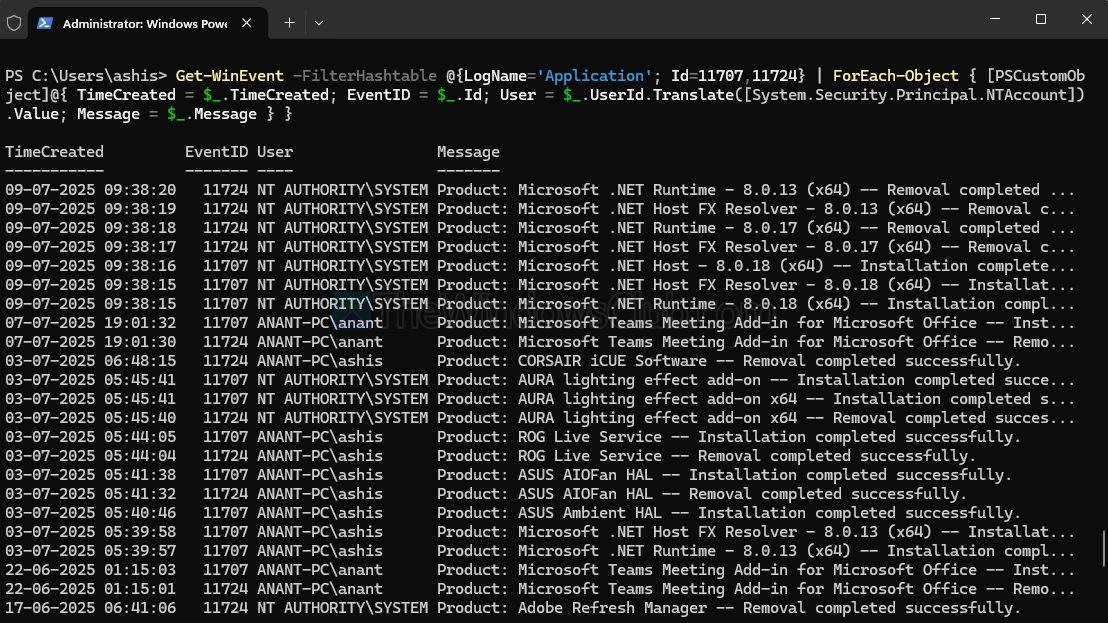Screen dimensions: 1108x623
Task: Click the administrator shield icon
Action: [14, 22]
